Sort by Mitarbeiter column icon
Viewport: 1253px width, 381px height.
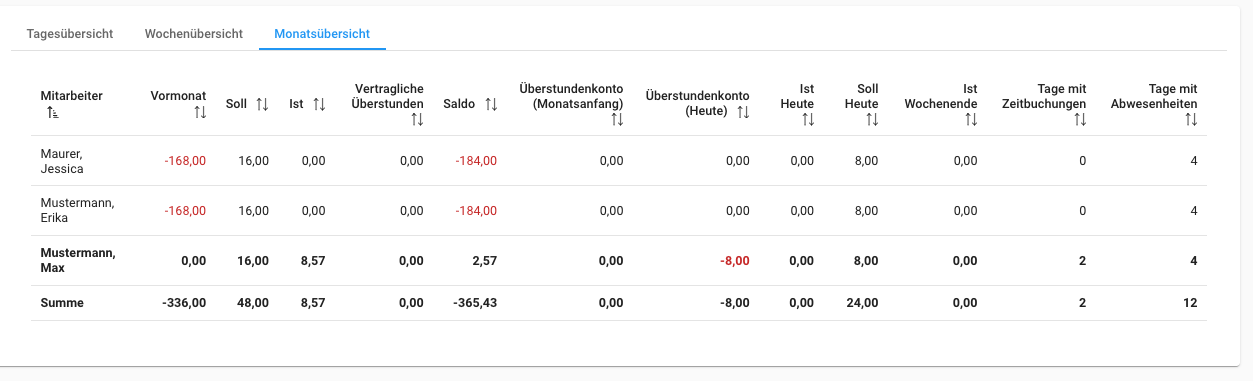tap(53, 113)
